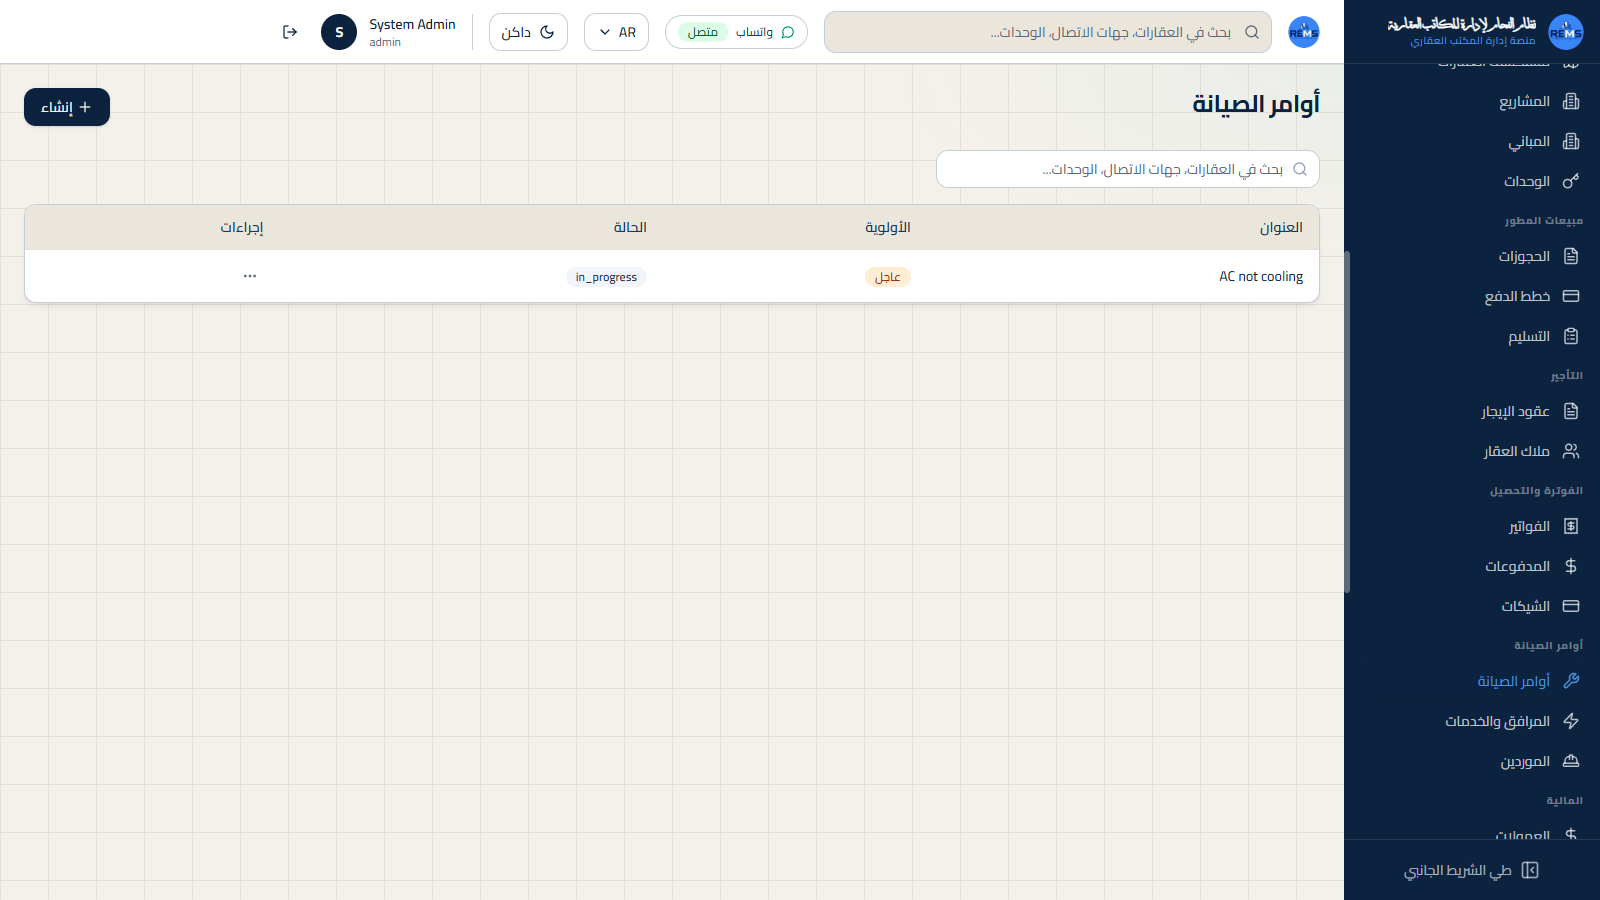Click the عاجل priority badge
This screenshot has width=1600, height=900.
(x=888, y=277)
